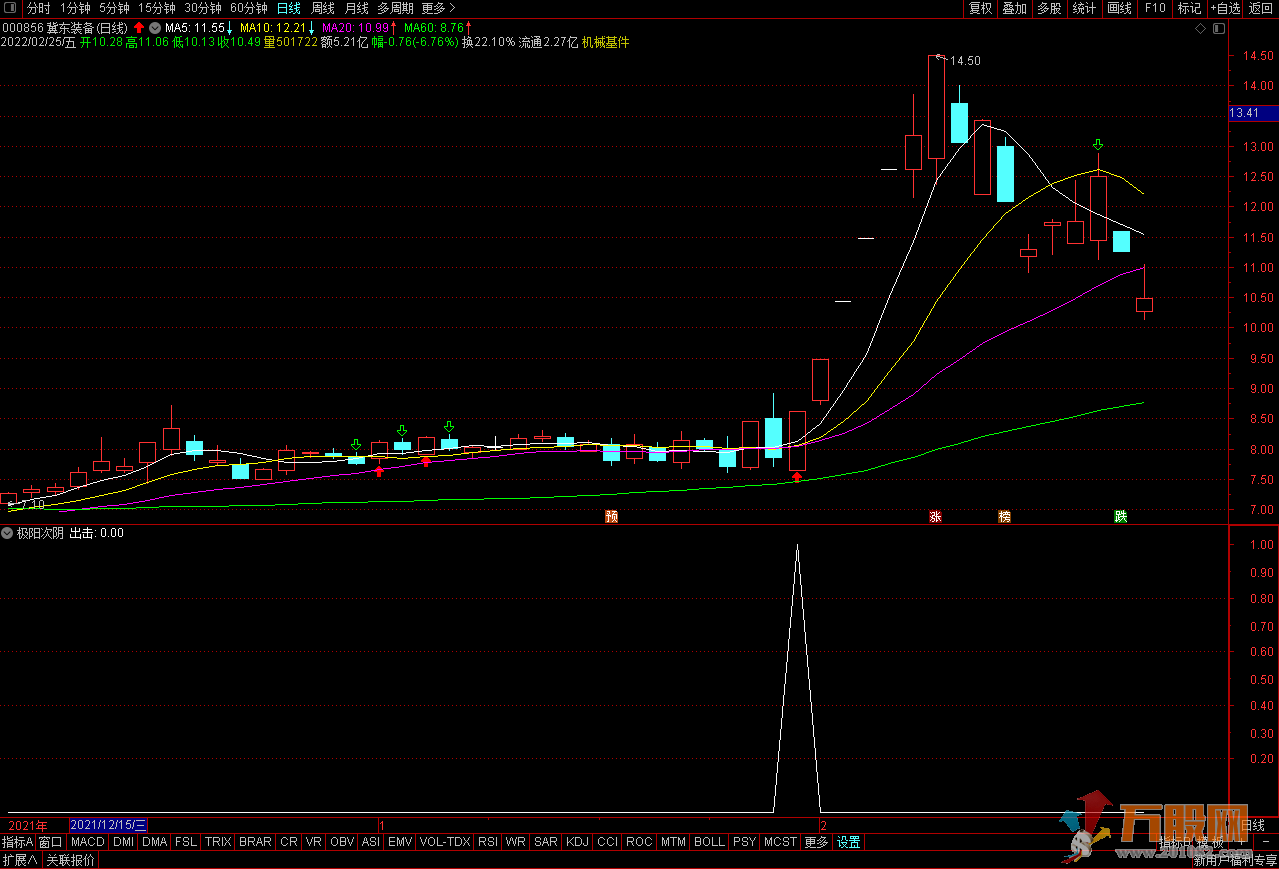Expand the 更多 > period options
The image size is (1279, 869).
439,8
